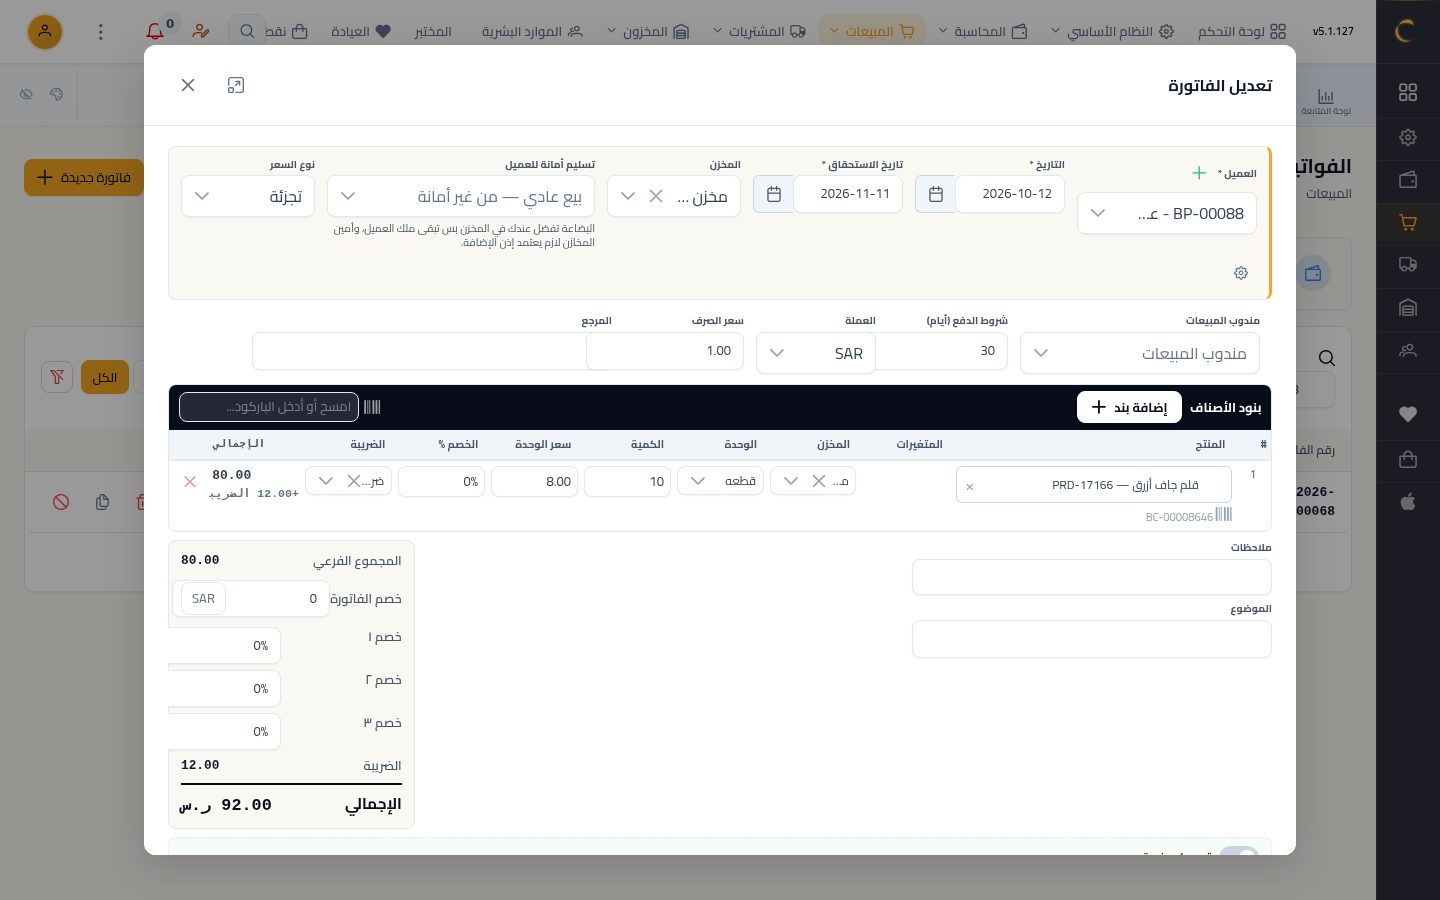Click the truck purchases icon in sidebar
This screenshot has height=900, width=1440.
(x=1408, y=265)
